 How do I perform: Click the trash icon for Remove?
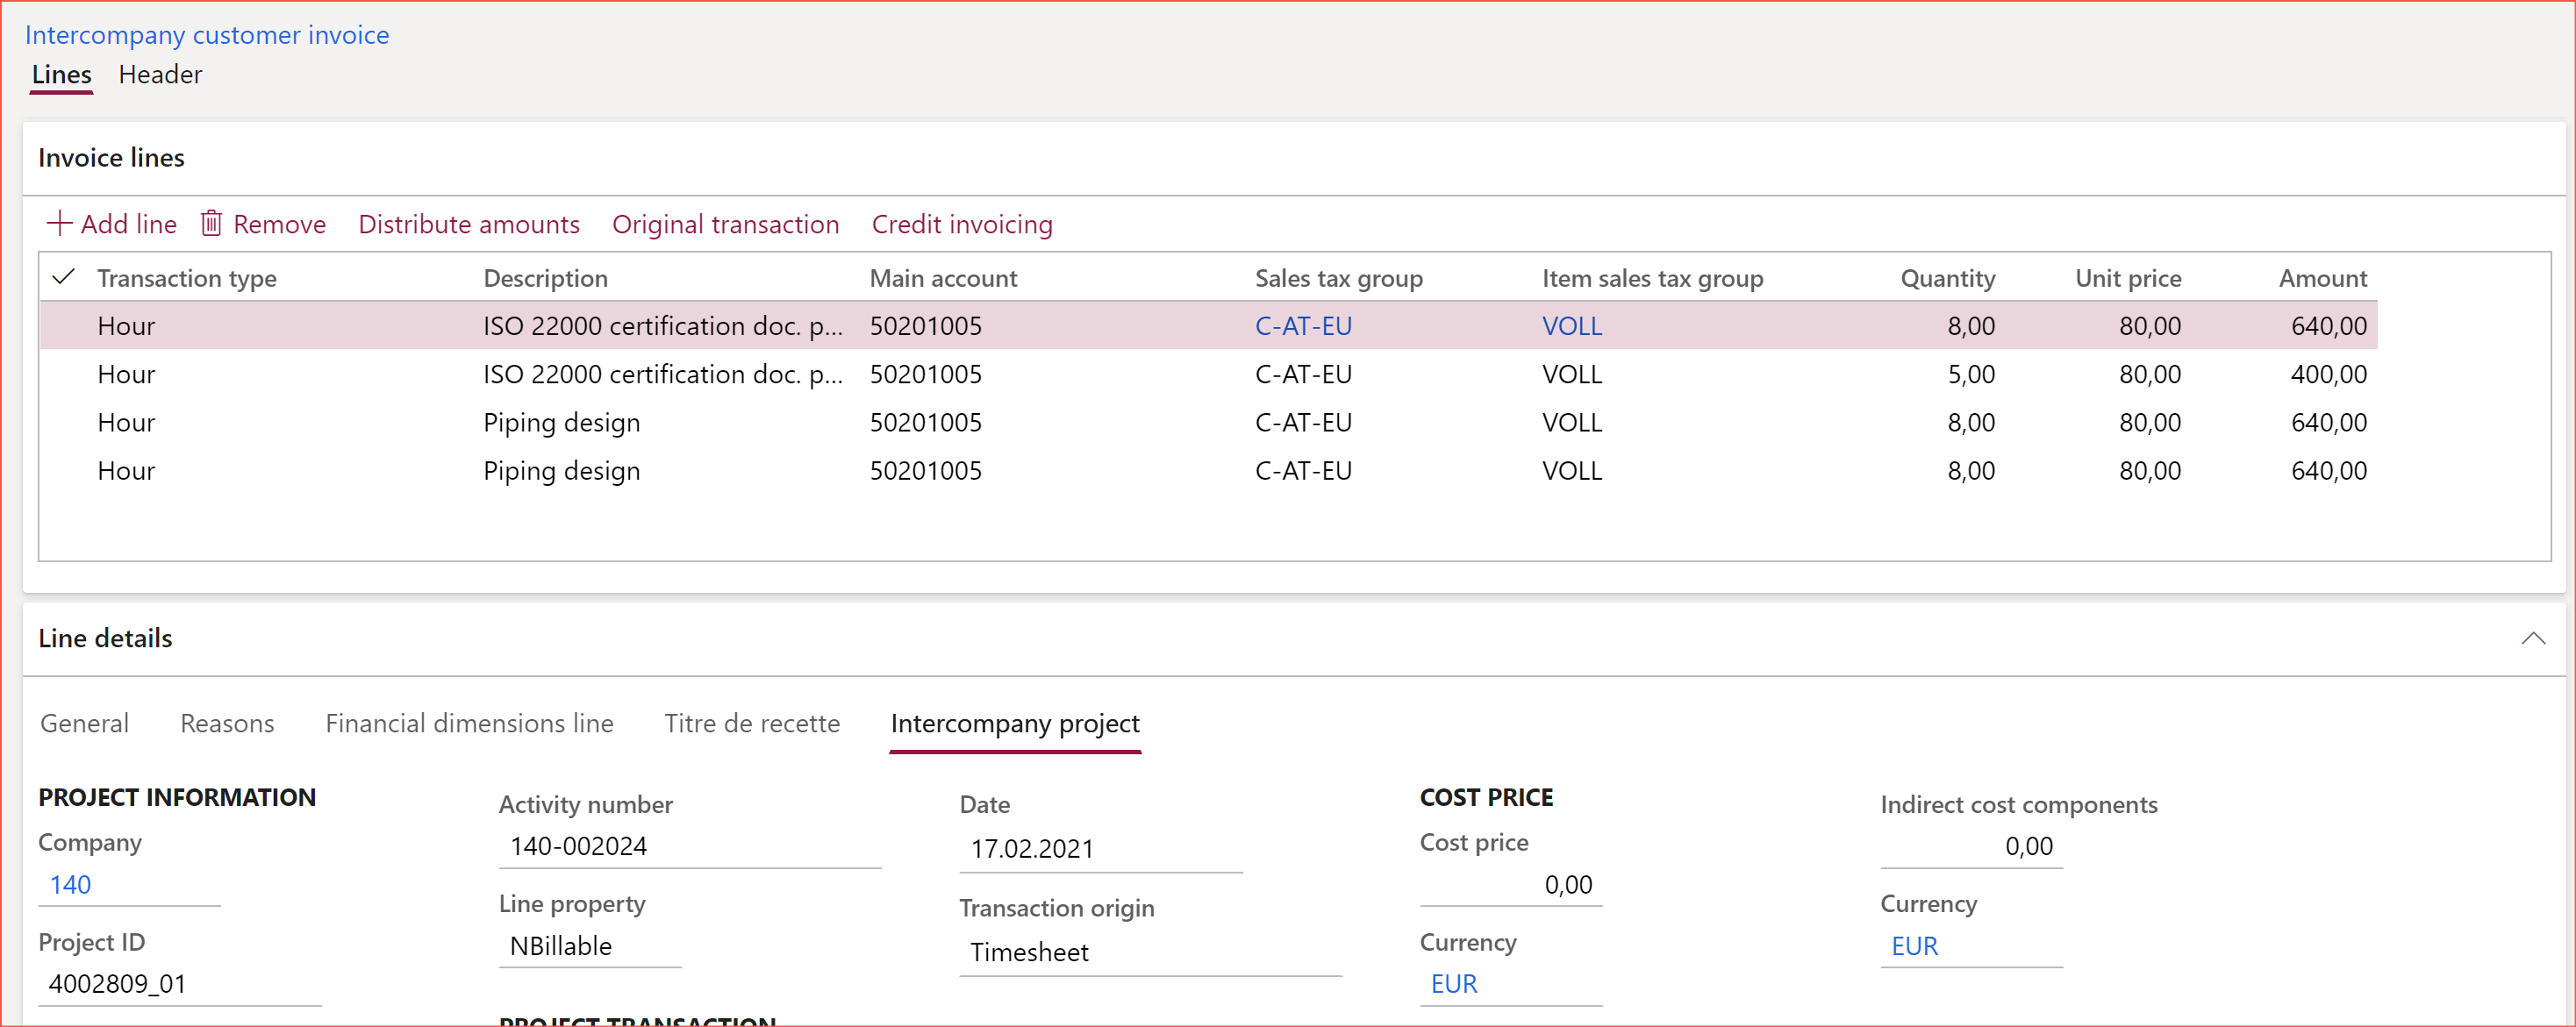pos(211,223)
